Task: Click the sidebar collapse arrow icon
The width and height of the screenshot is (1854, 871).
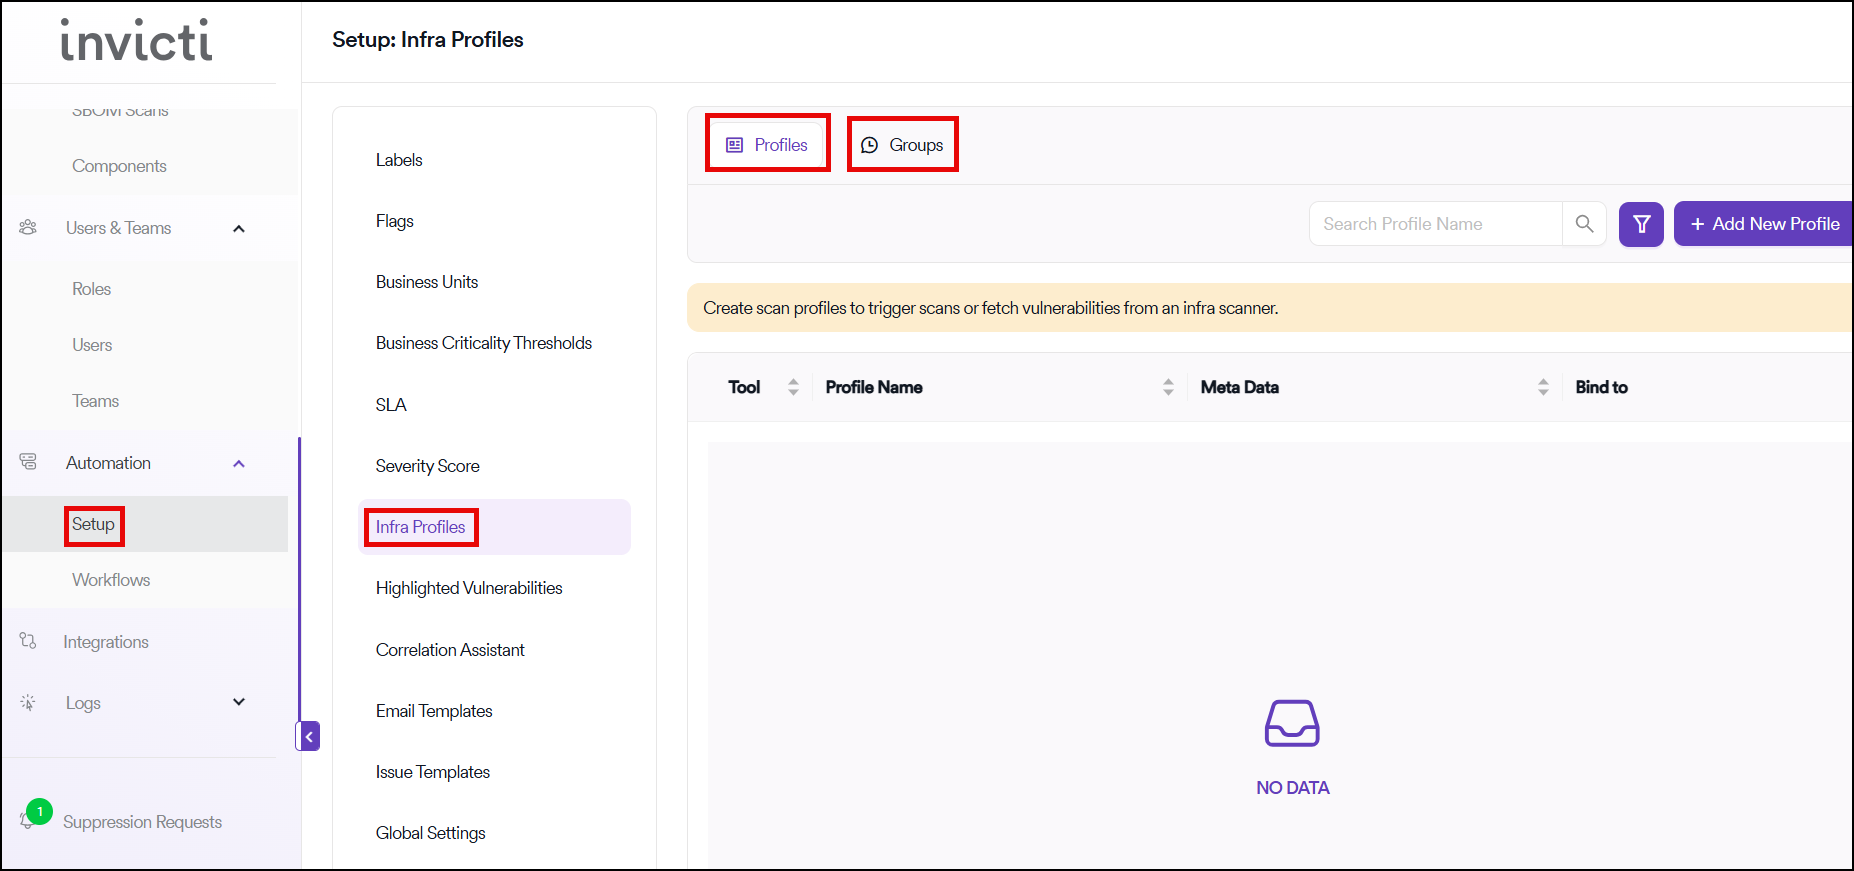Action: (309, 736)
